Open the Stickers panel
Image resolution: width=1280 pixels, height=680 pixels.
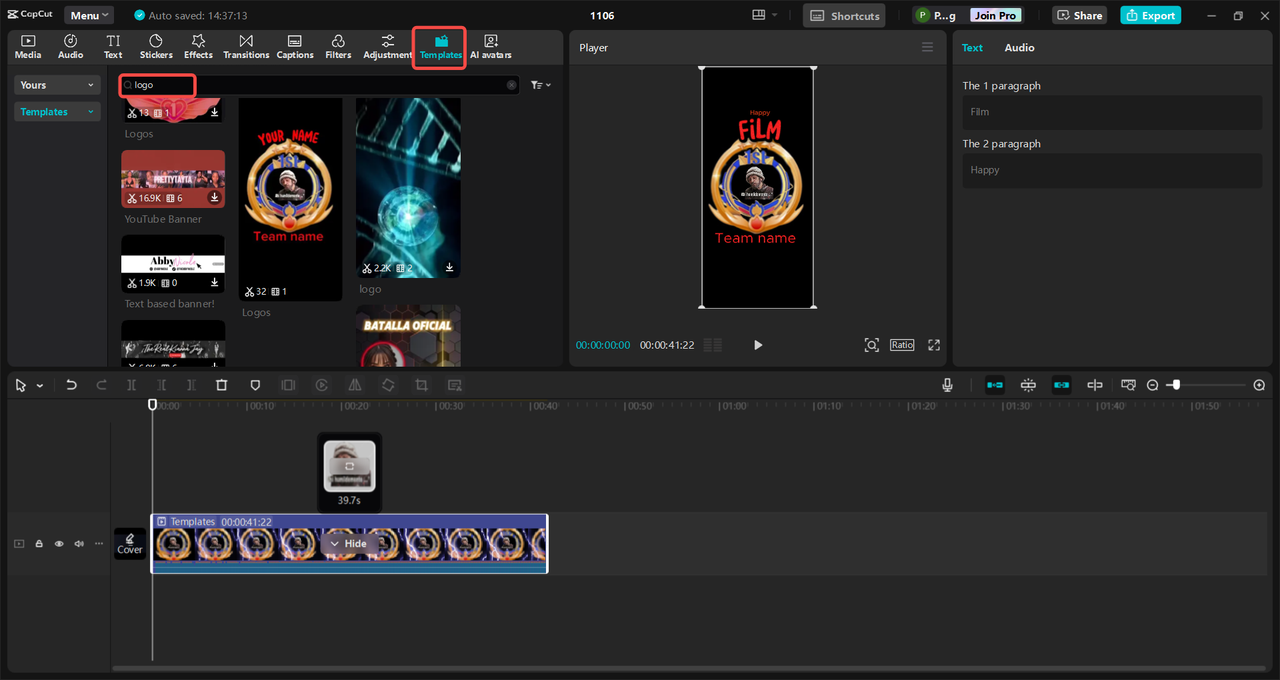point(156,46)
